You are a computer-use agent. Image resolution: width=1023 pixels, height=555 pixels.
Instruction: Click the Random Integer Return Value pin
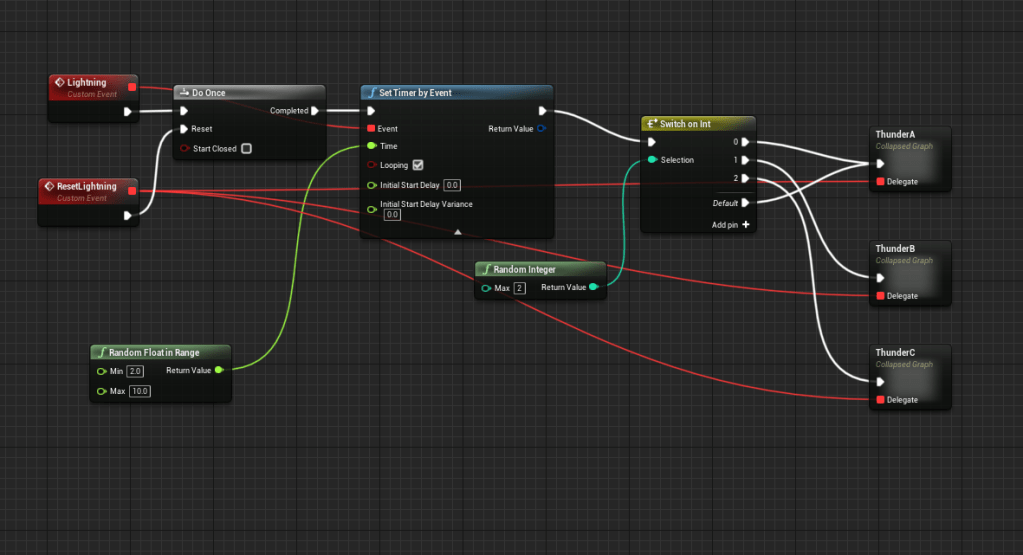(x=594, y=287)
